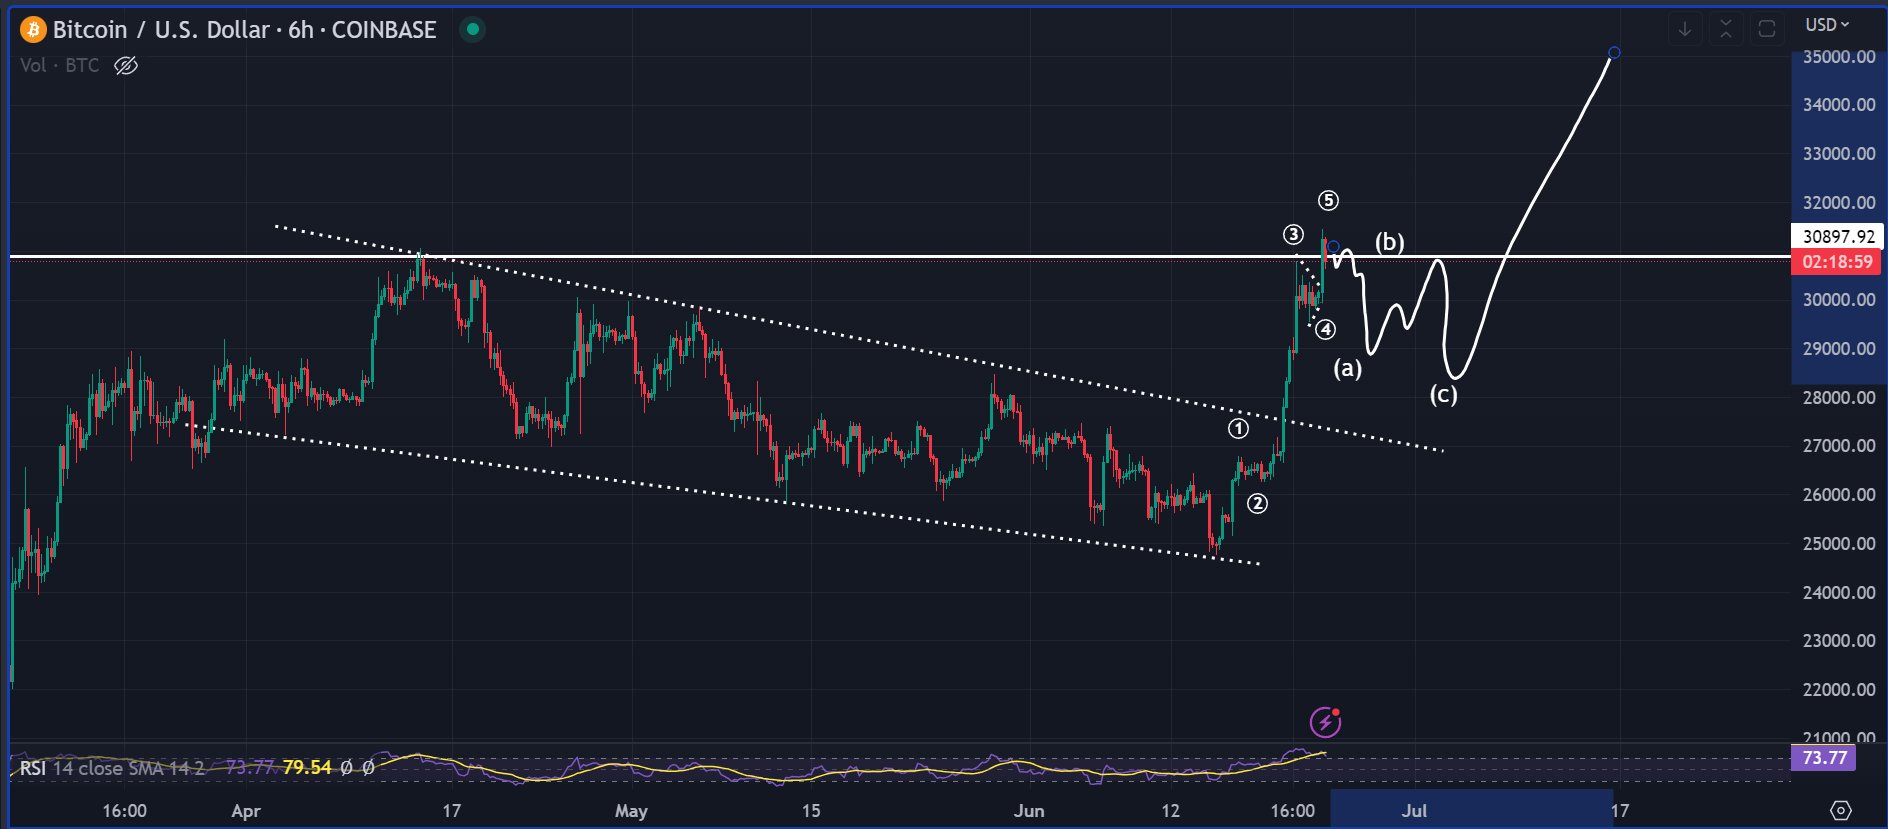This screenshot has height=829, width=1888.
Task: Click the 02:18:59 bar countdown label
Action: point(1838,262)
